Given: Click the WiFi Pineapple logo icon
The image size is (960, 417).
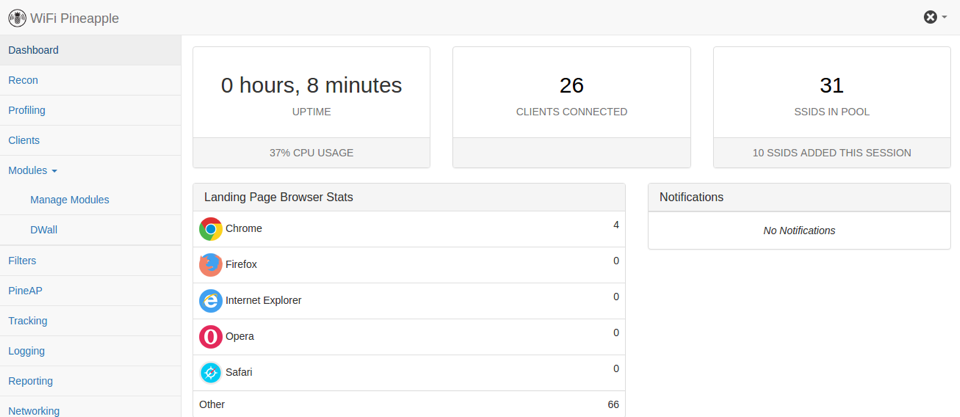Looking at the screenshot, I should point(17,18).
